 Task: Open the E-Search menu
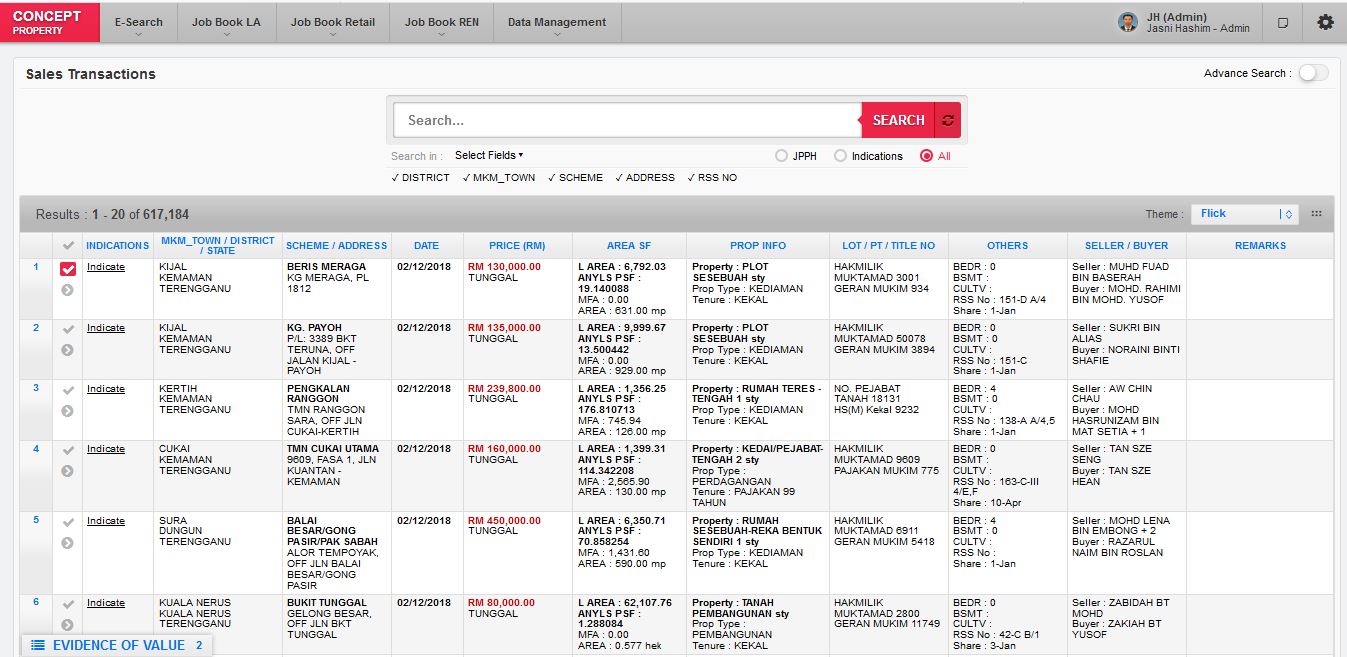point(138,23)
